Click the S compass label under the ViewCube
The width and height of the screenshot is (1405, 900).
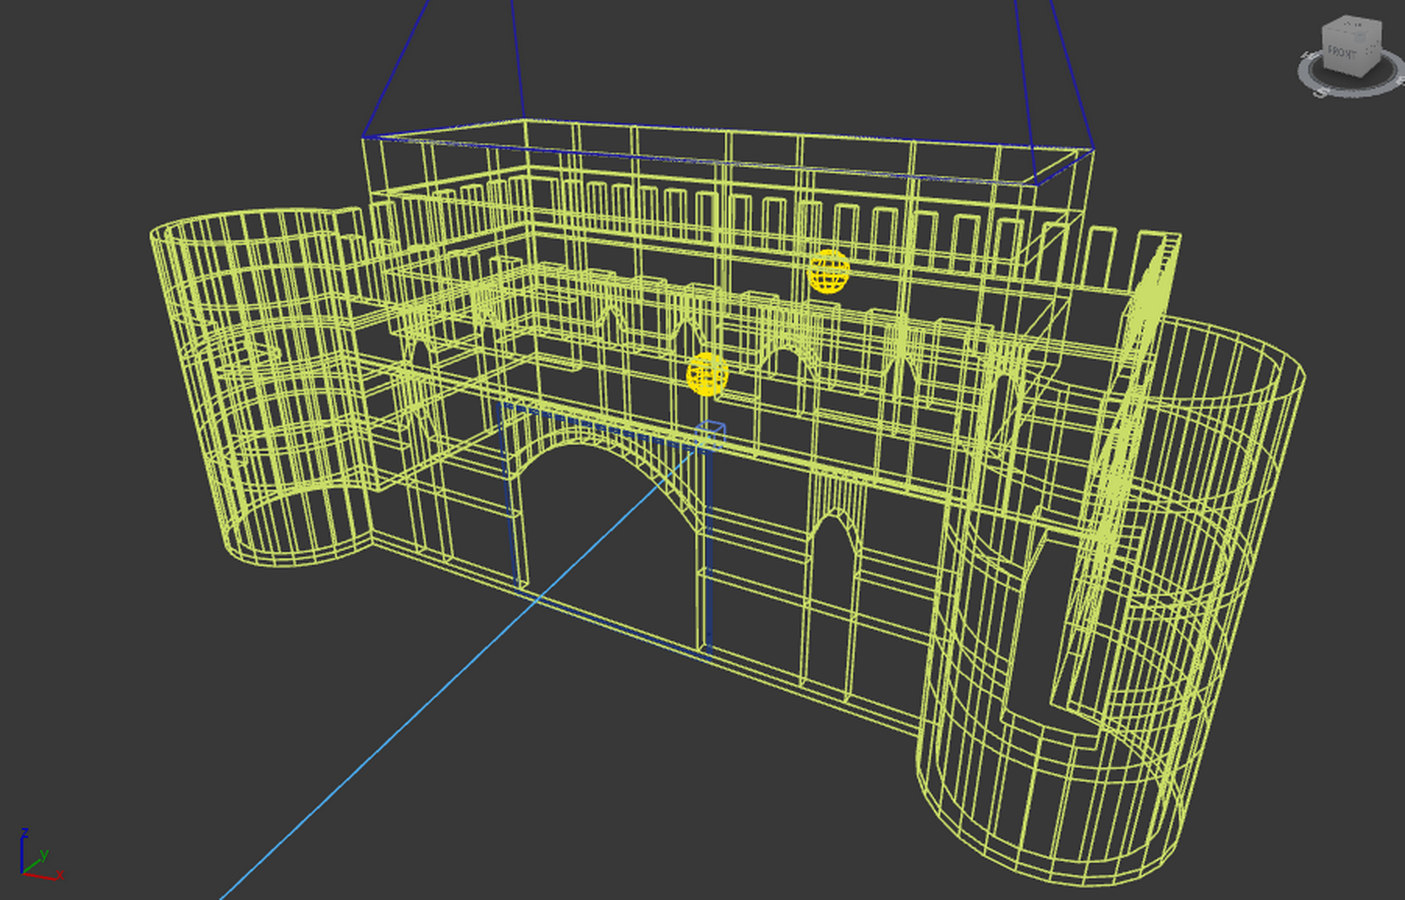click(x=1320, y=92)
